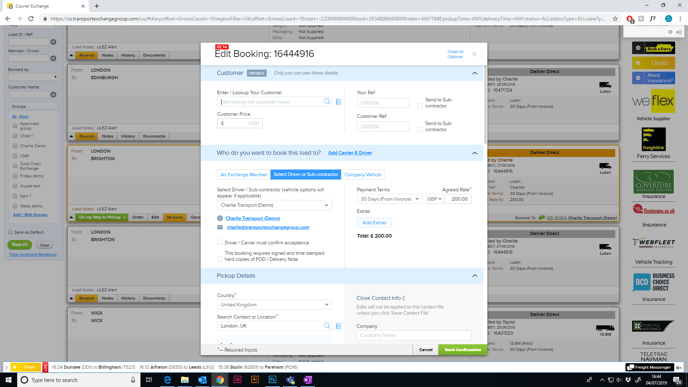Open Microsoft Edge from the taskbar
Image resolution: width=688 pixels, height=387 pixels.
(x=167, y=380)
